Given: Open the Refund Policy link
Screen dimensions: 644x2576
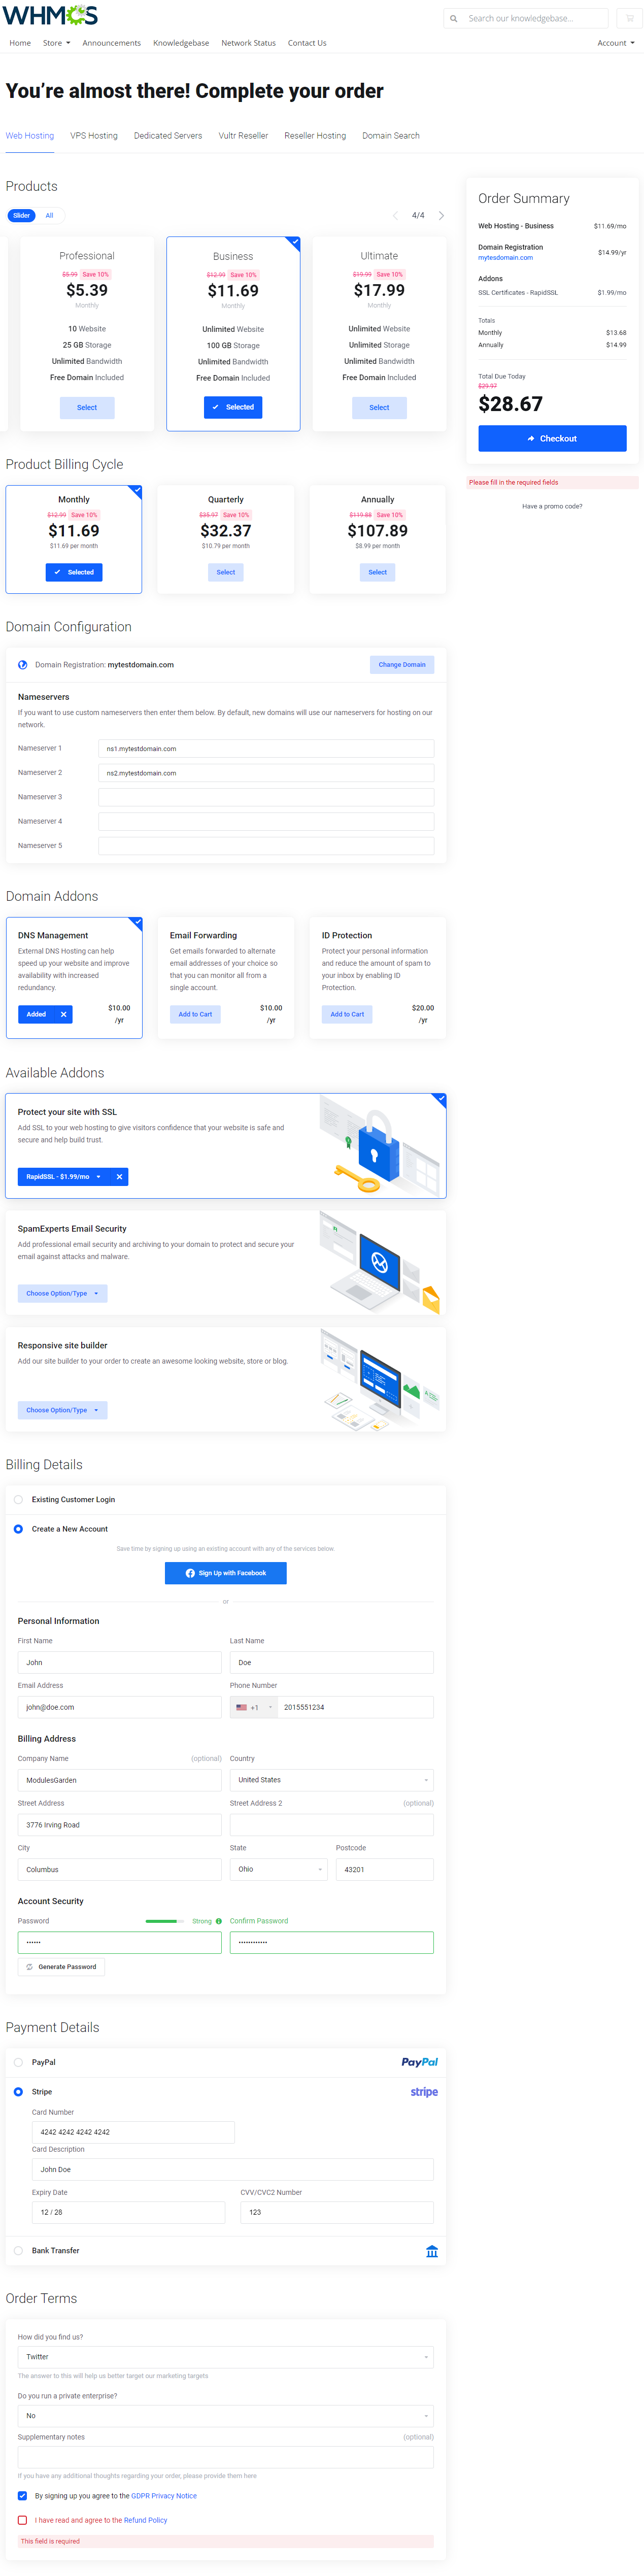Looking at the screenshot, I should (145, 2520).
